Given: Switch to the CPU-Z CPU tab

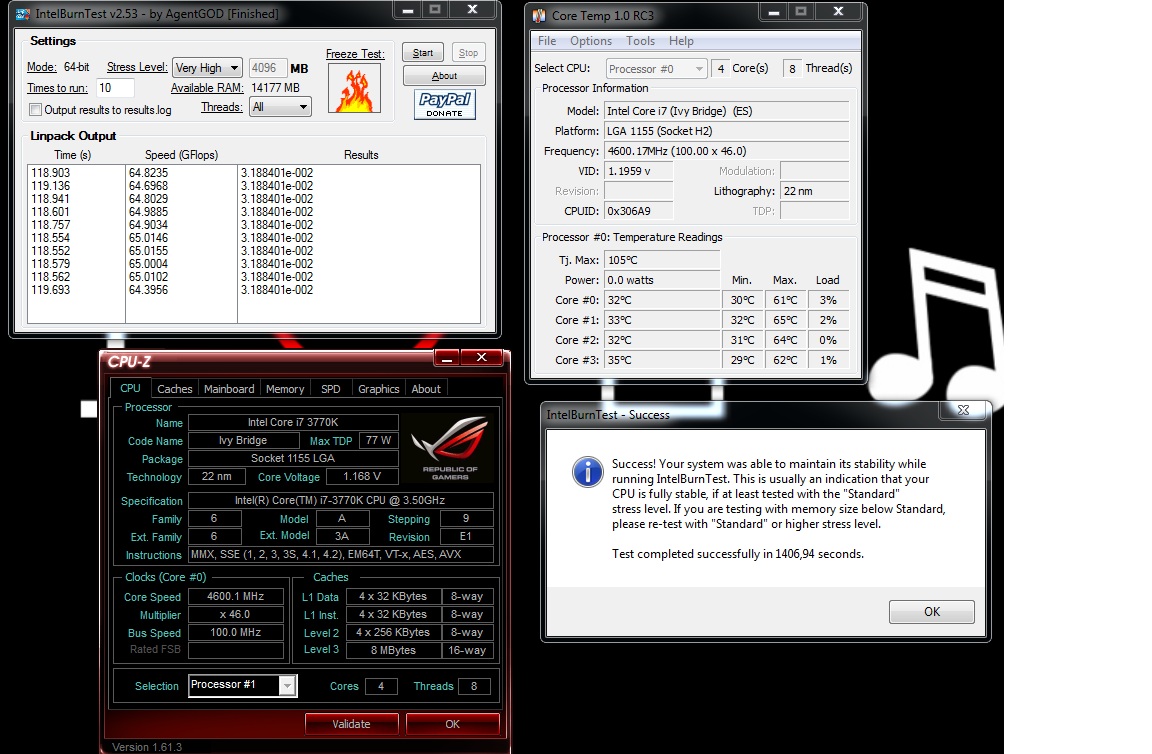Looking at the screenshot, I should [x=130, y=388].
